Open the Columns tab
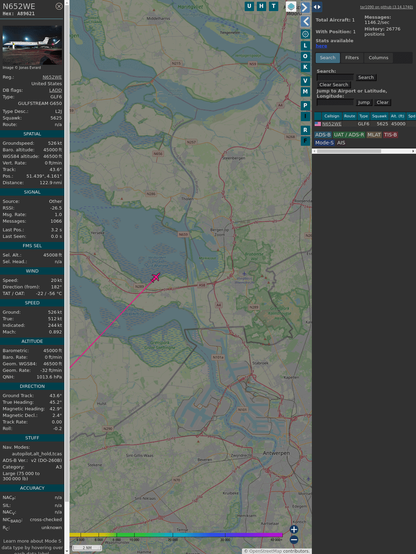This screenshot has width=416, height=554. point(378,58)
